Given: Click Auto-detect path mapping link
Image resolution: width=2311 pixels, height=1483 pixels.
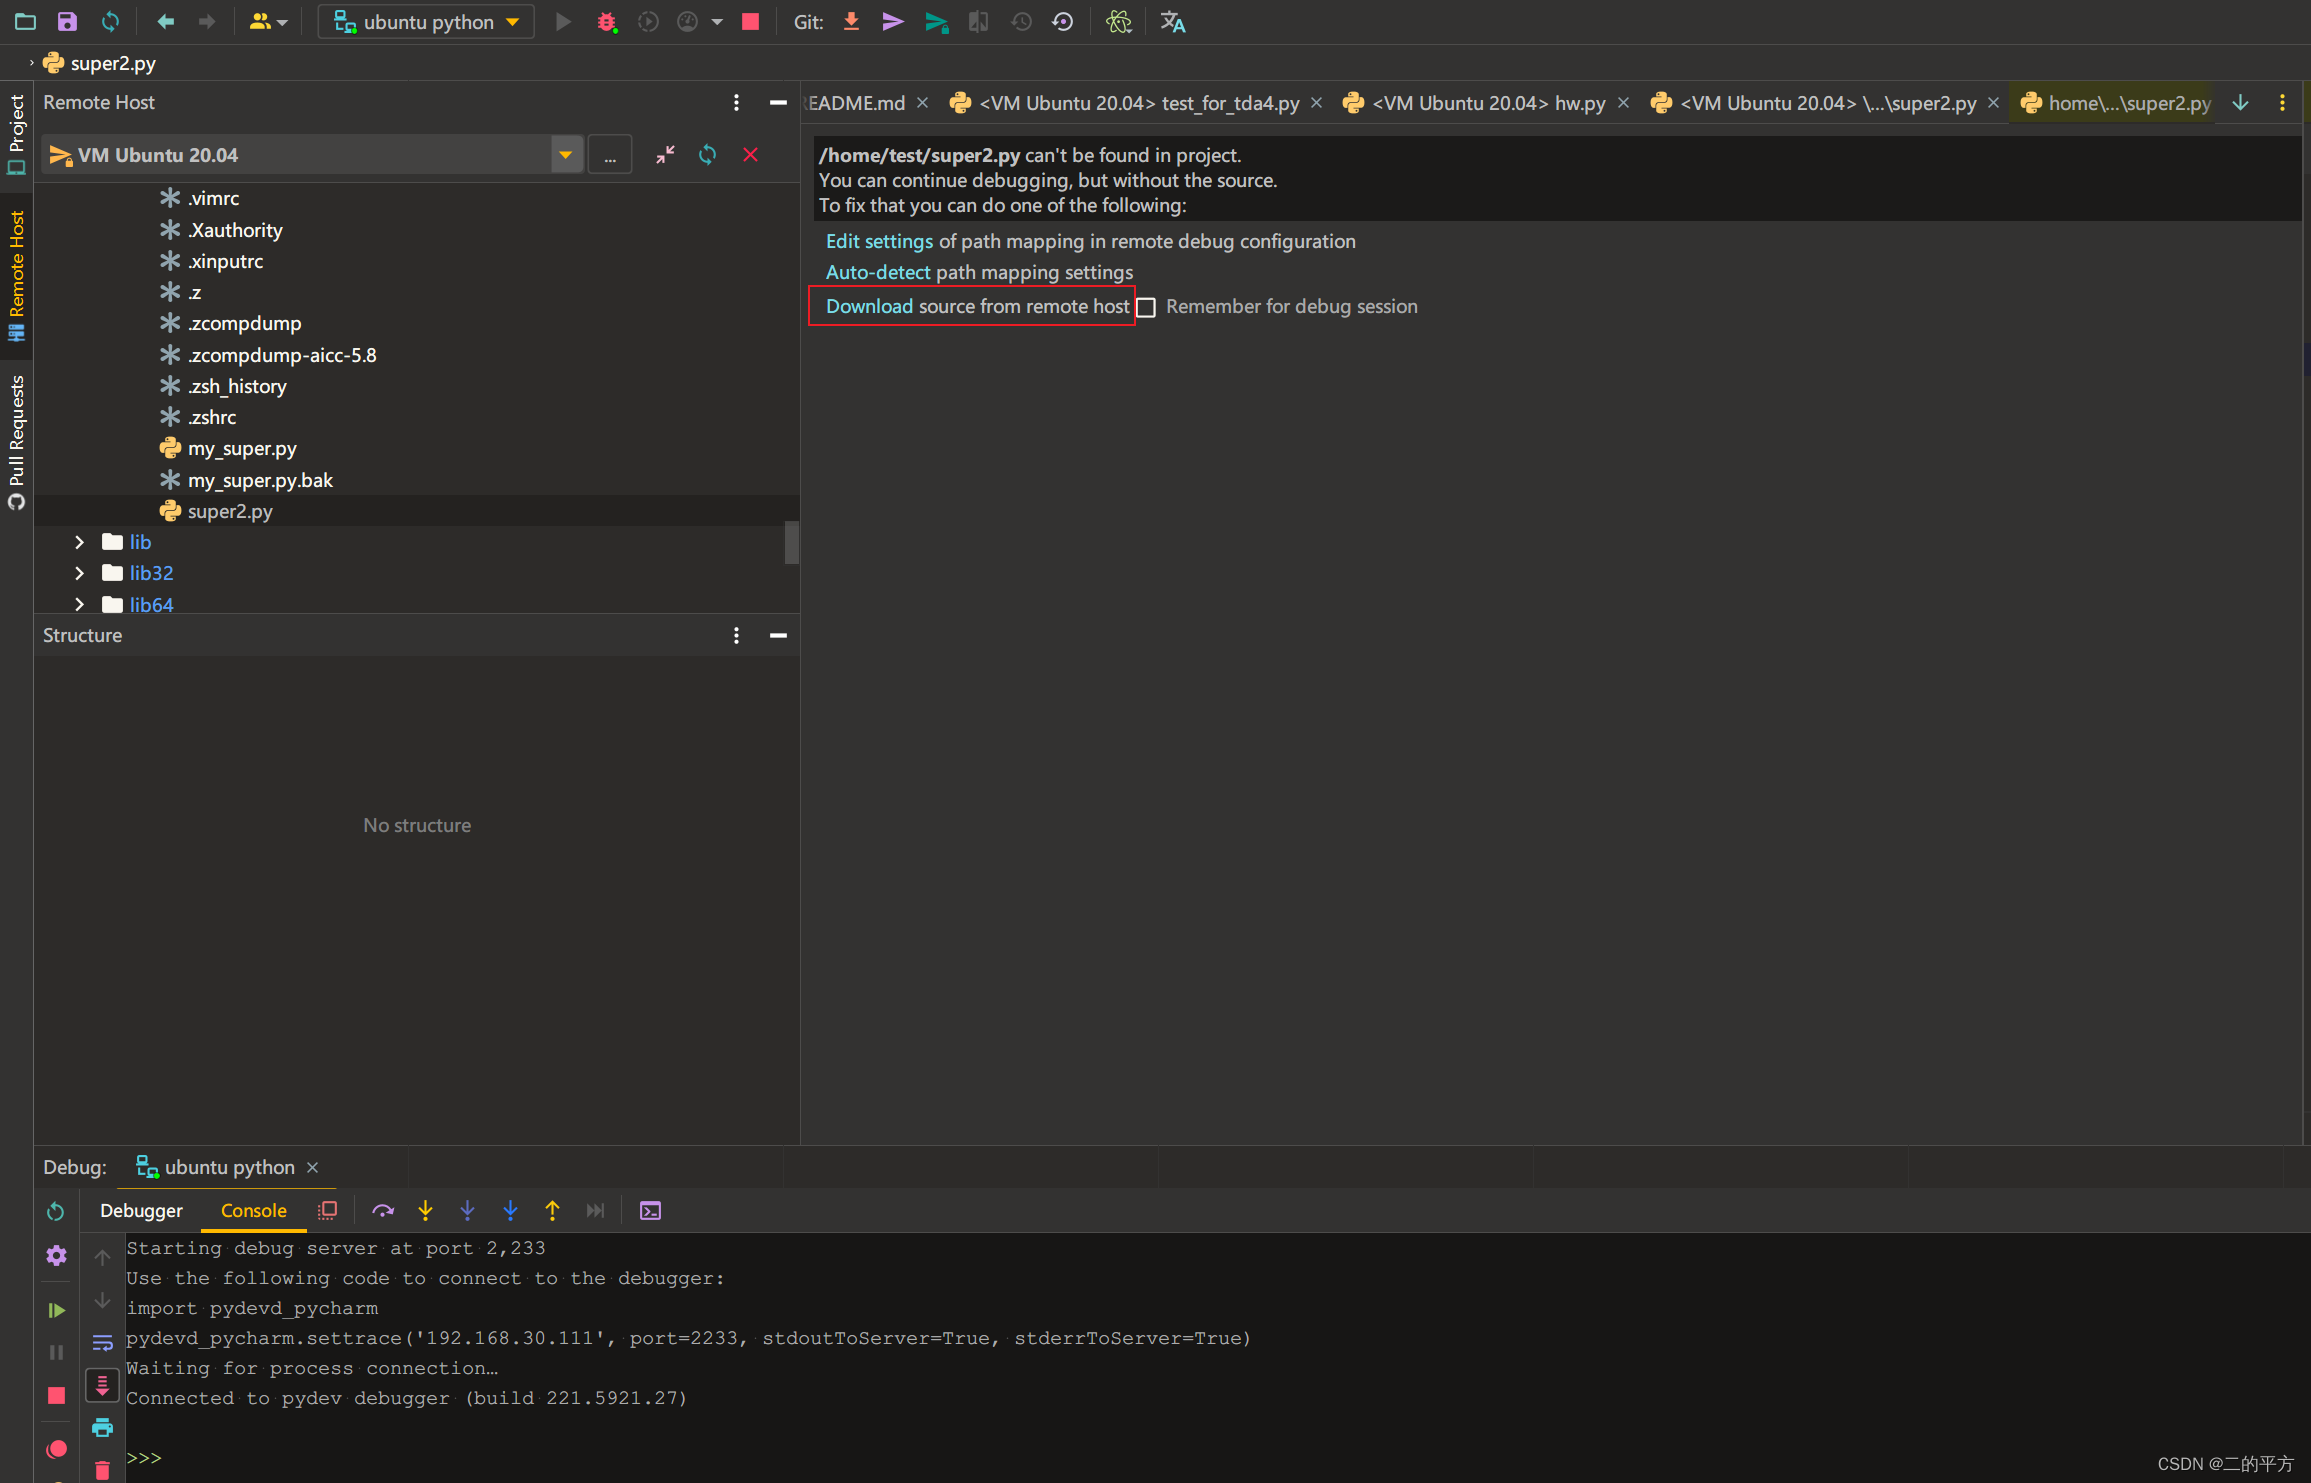Looking at the screenshot, I should tap(877, 272).
